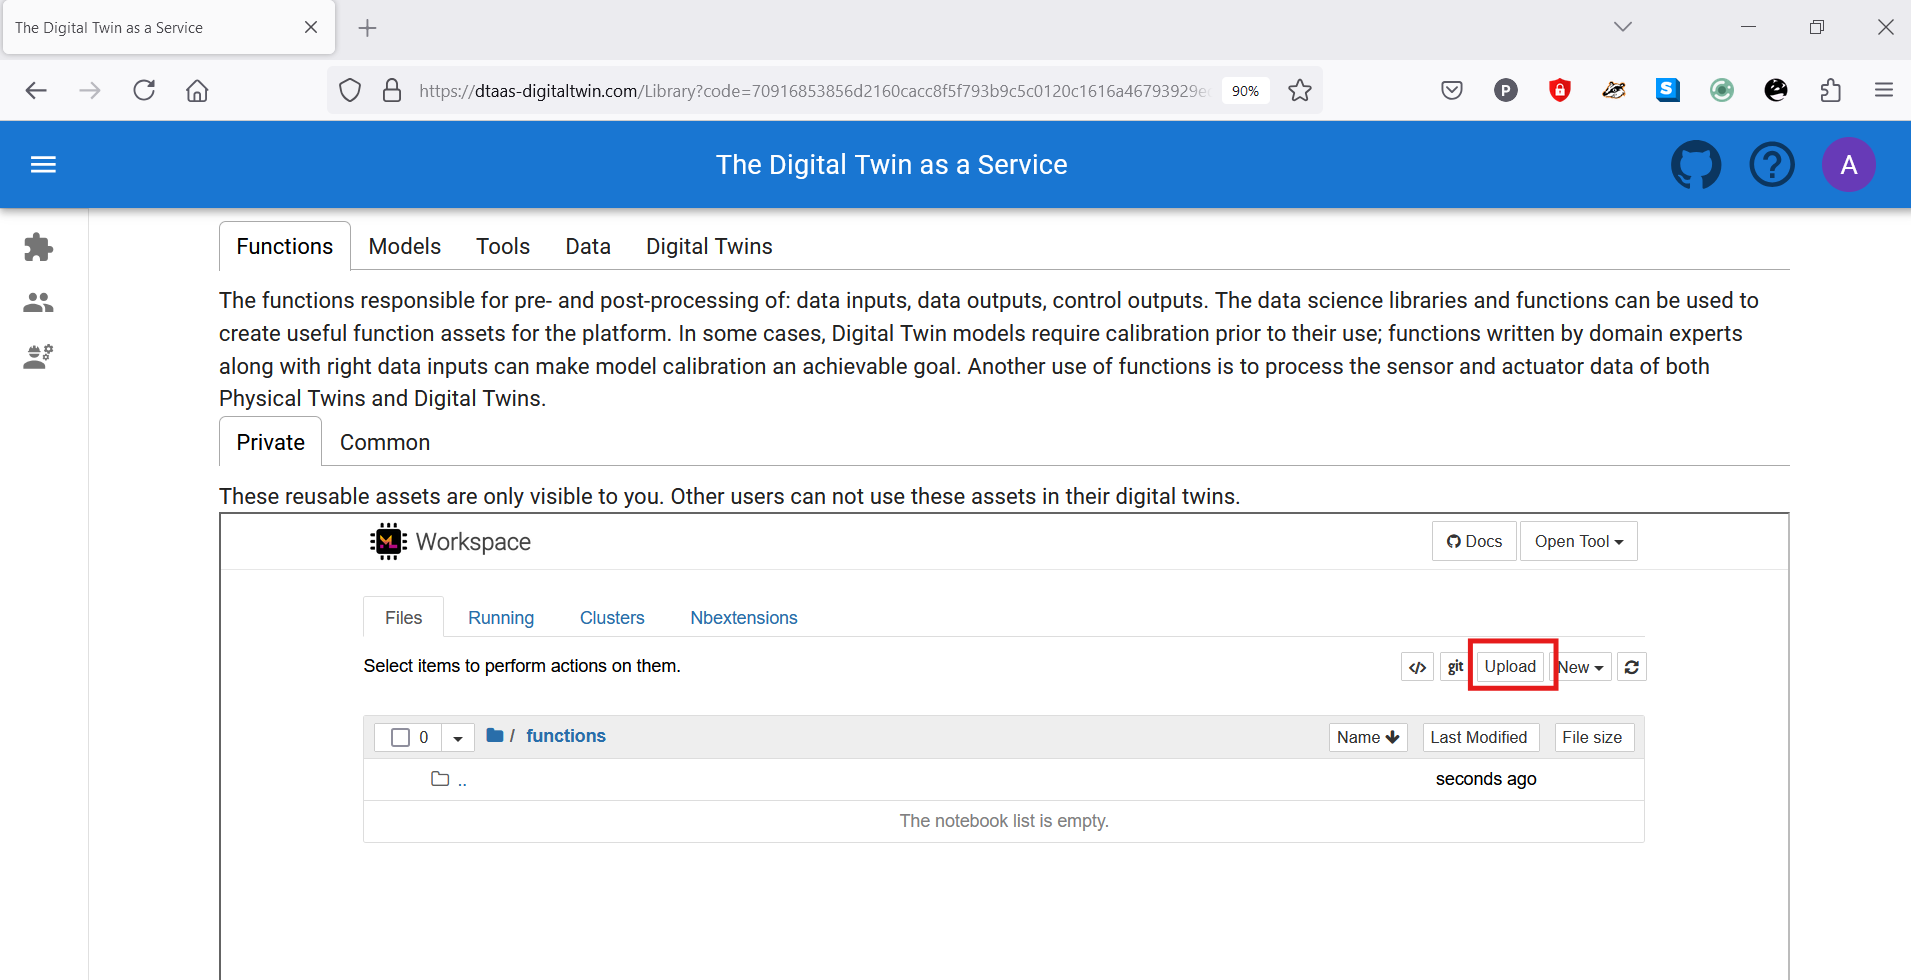Open Library via puzzle piece sidebar icon
1911x980 pixels.
click(x=38, y=247)
